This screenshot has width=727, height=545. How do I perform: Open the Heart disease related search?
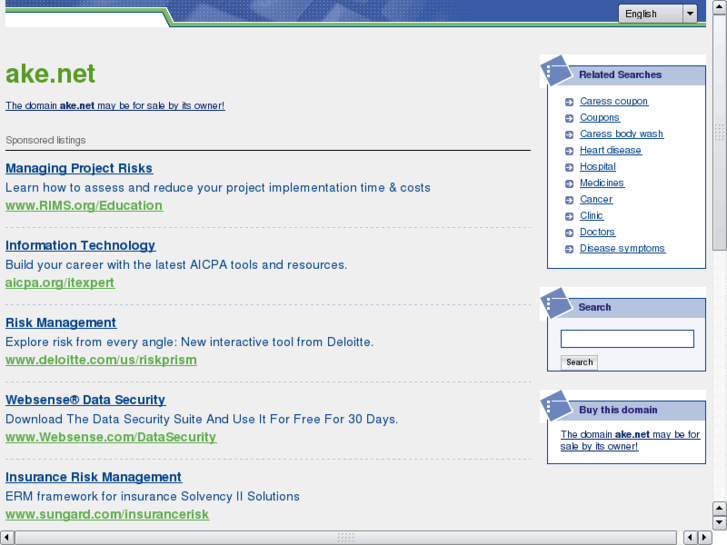[x=611, y=150]
